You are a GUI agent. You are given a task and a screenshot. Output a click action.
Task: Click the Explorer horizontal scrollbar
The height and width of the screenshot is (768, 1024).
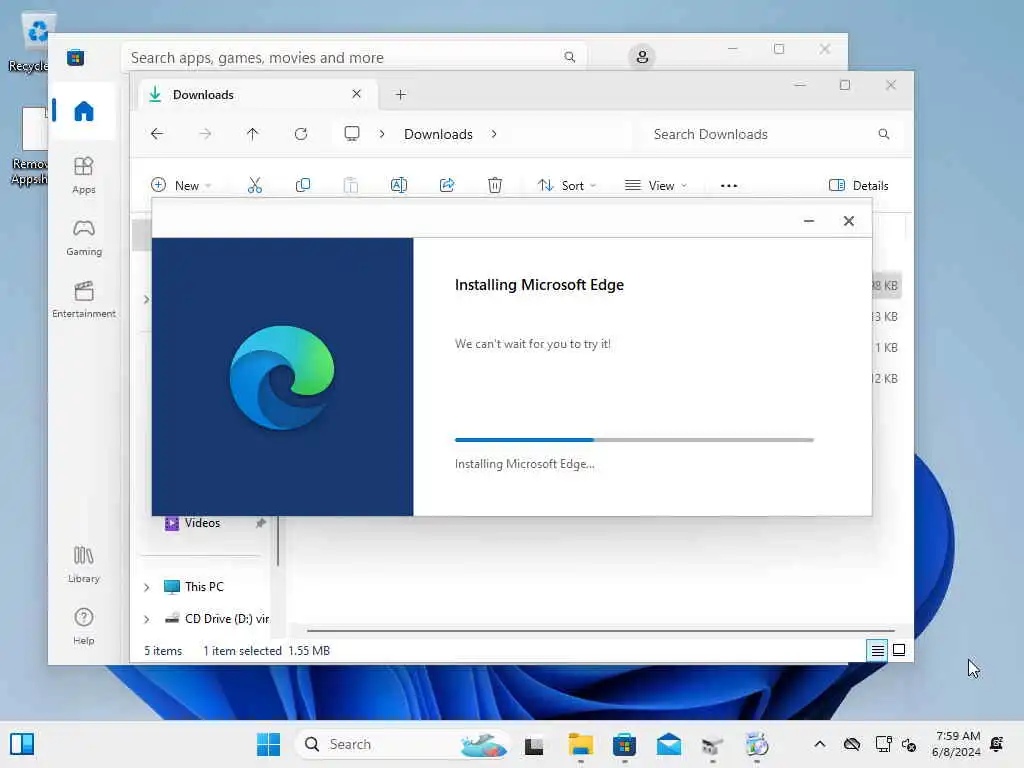[600, 631]
